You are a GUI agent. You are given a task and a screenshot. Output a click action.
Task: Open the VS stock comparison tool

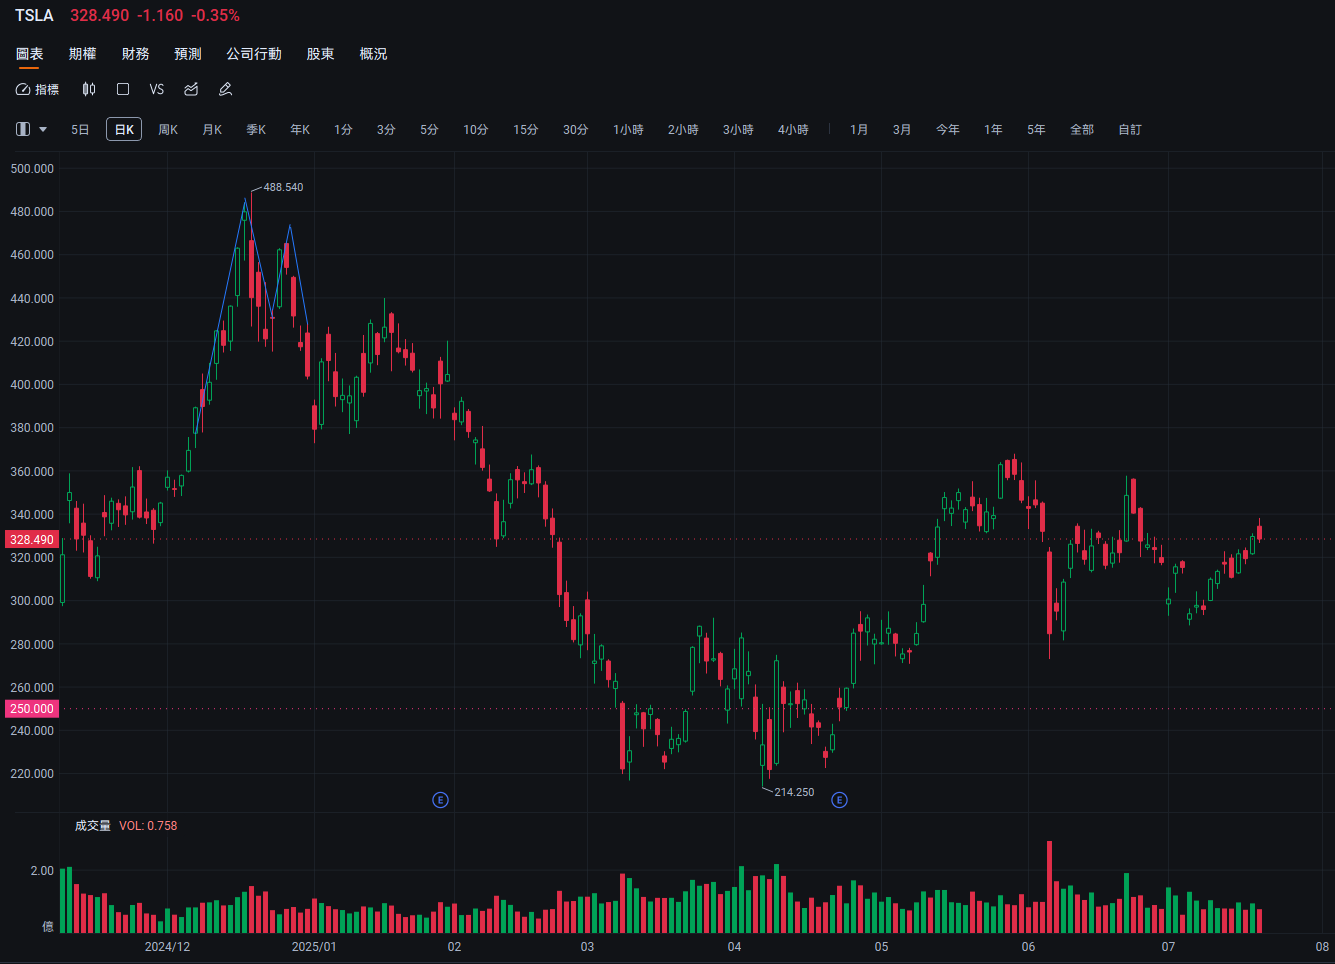pos(156,89)
